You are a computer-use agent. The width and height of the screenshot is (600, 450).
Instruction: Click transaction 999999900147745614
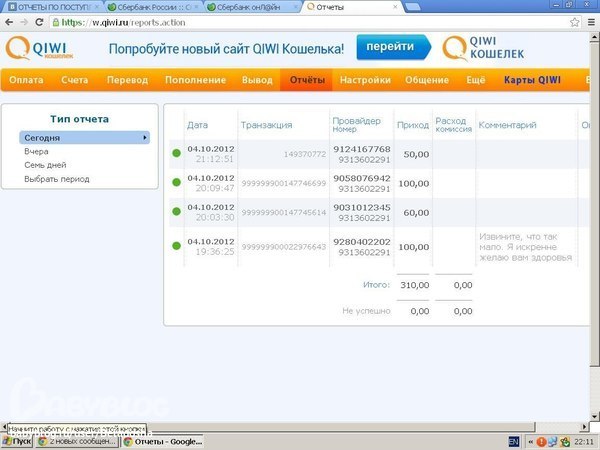(284, 212)
